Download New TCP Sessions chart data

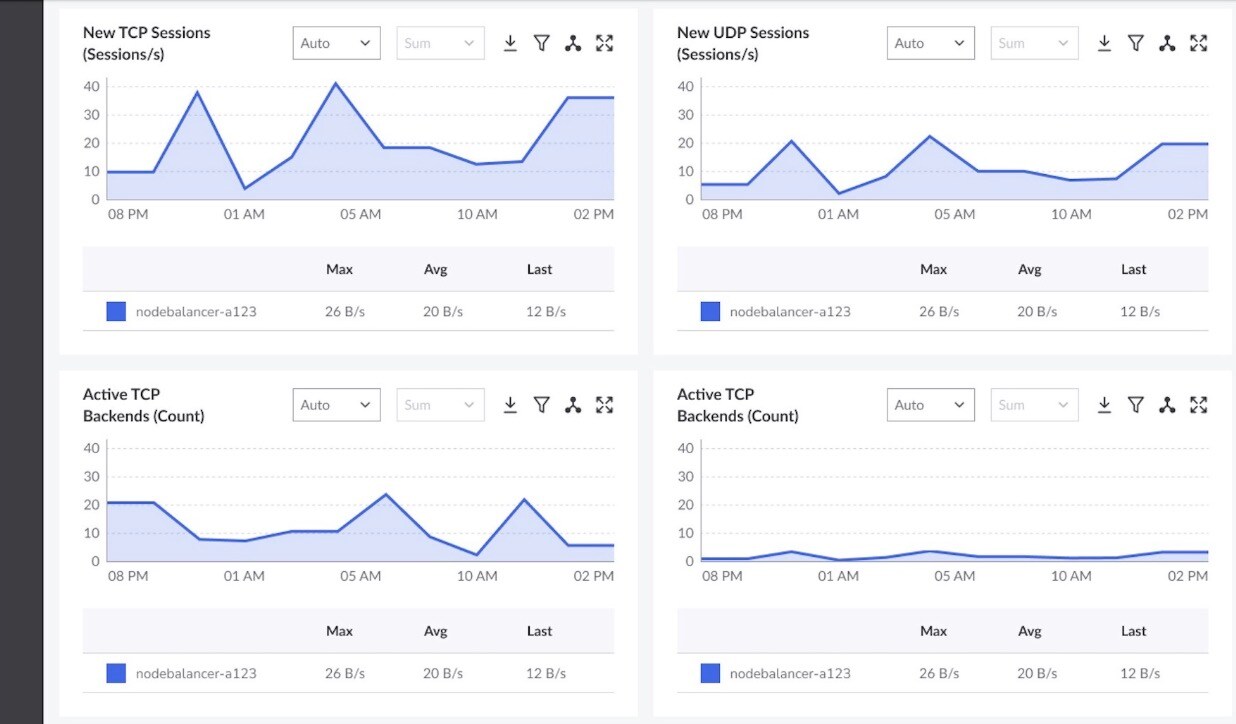(510, 43)
